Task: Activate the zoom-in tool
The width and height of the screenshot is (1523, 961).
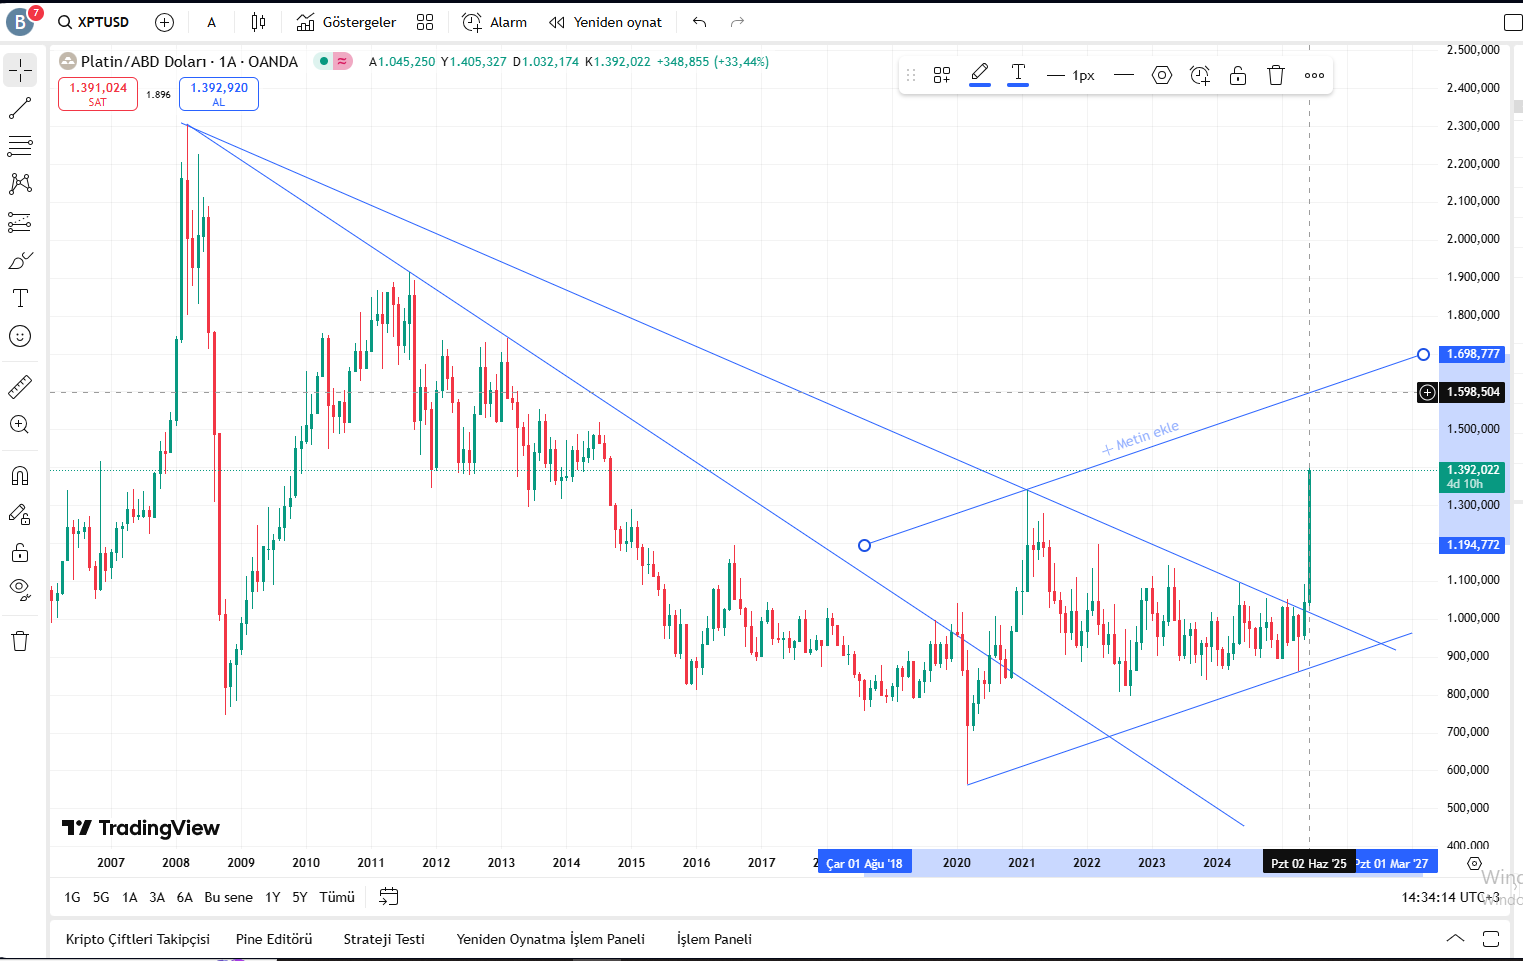Action: [x=20, y=424]
